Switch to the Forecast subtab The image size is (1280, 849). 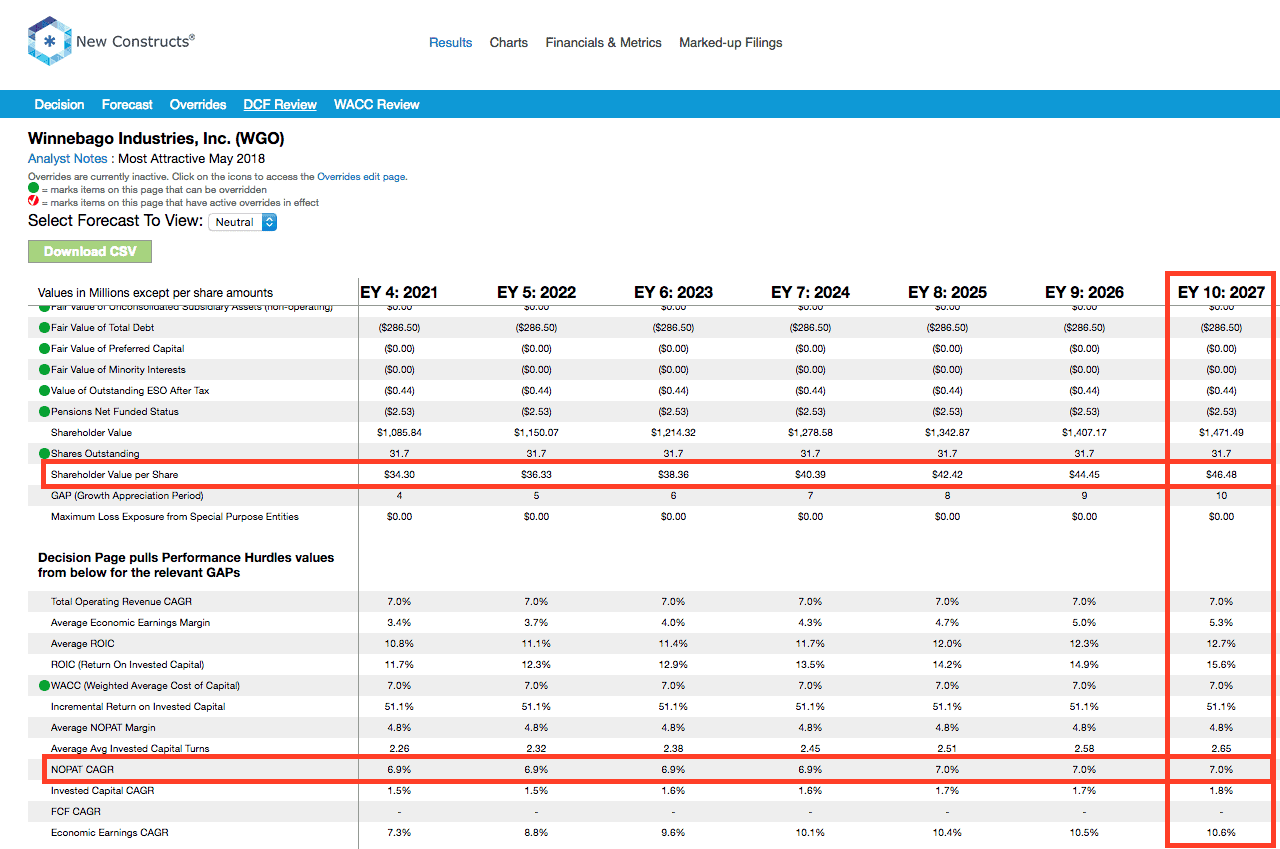coord(127,104)
